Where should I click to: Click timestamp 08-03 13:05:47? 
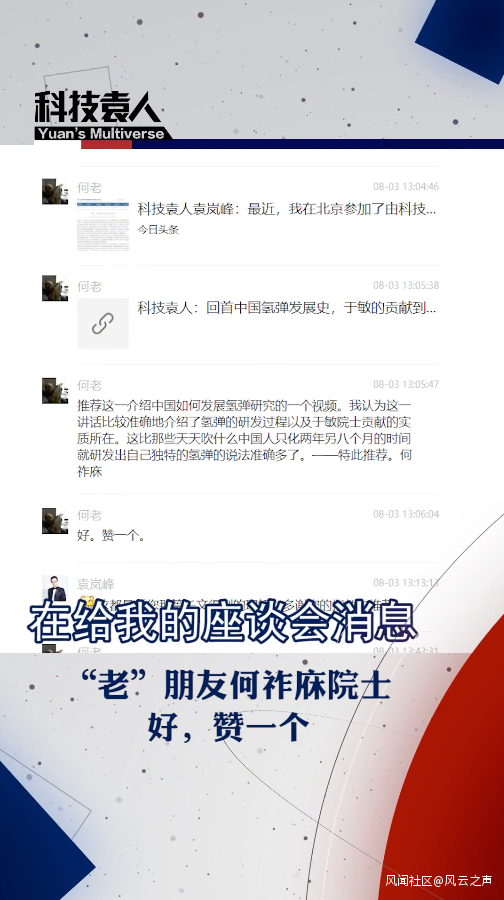[x=406, y=384]
